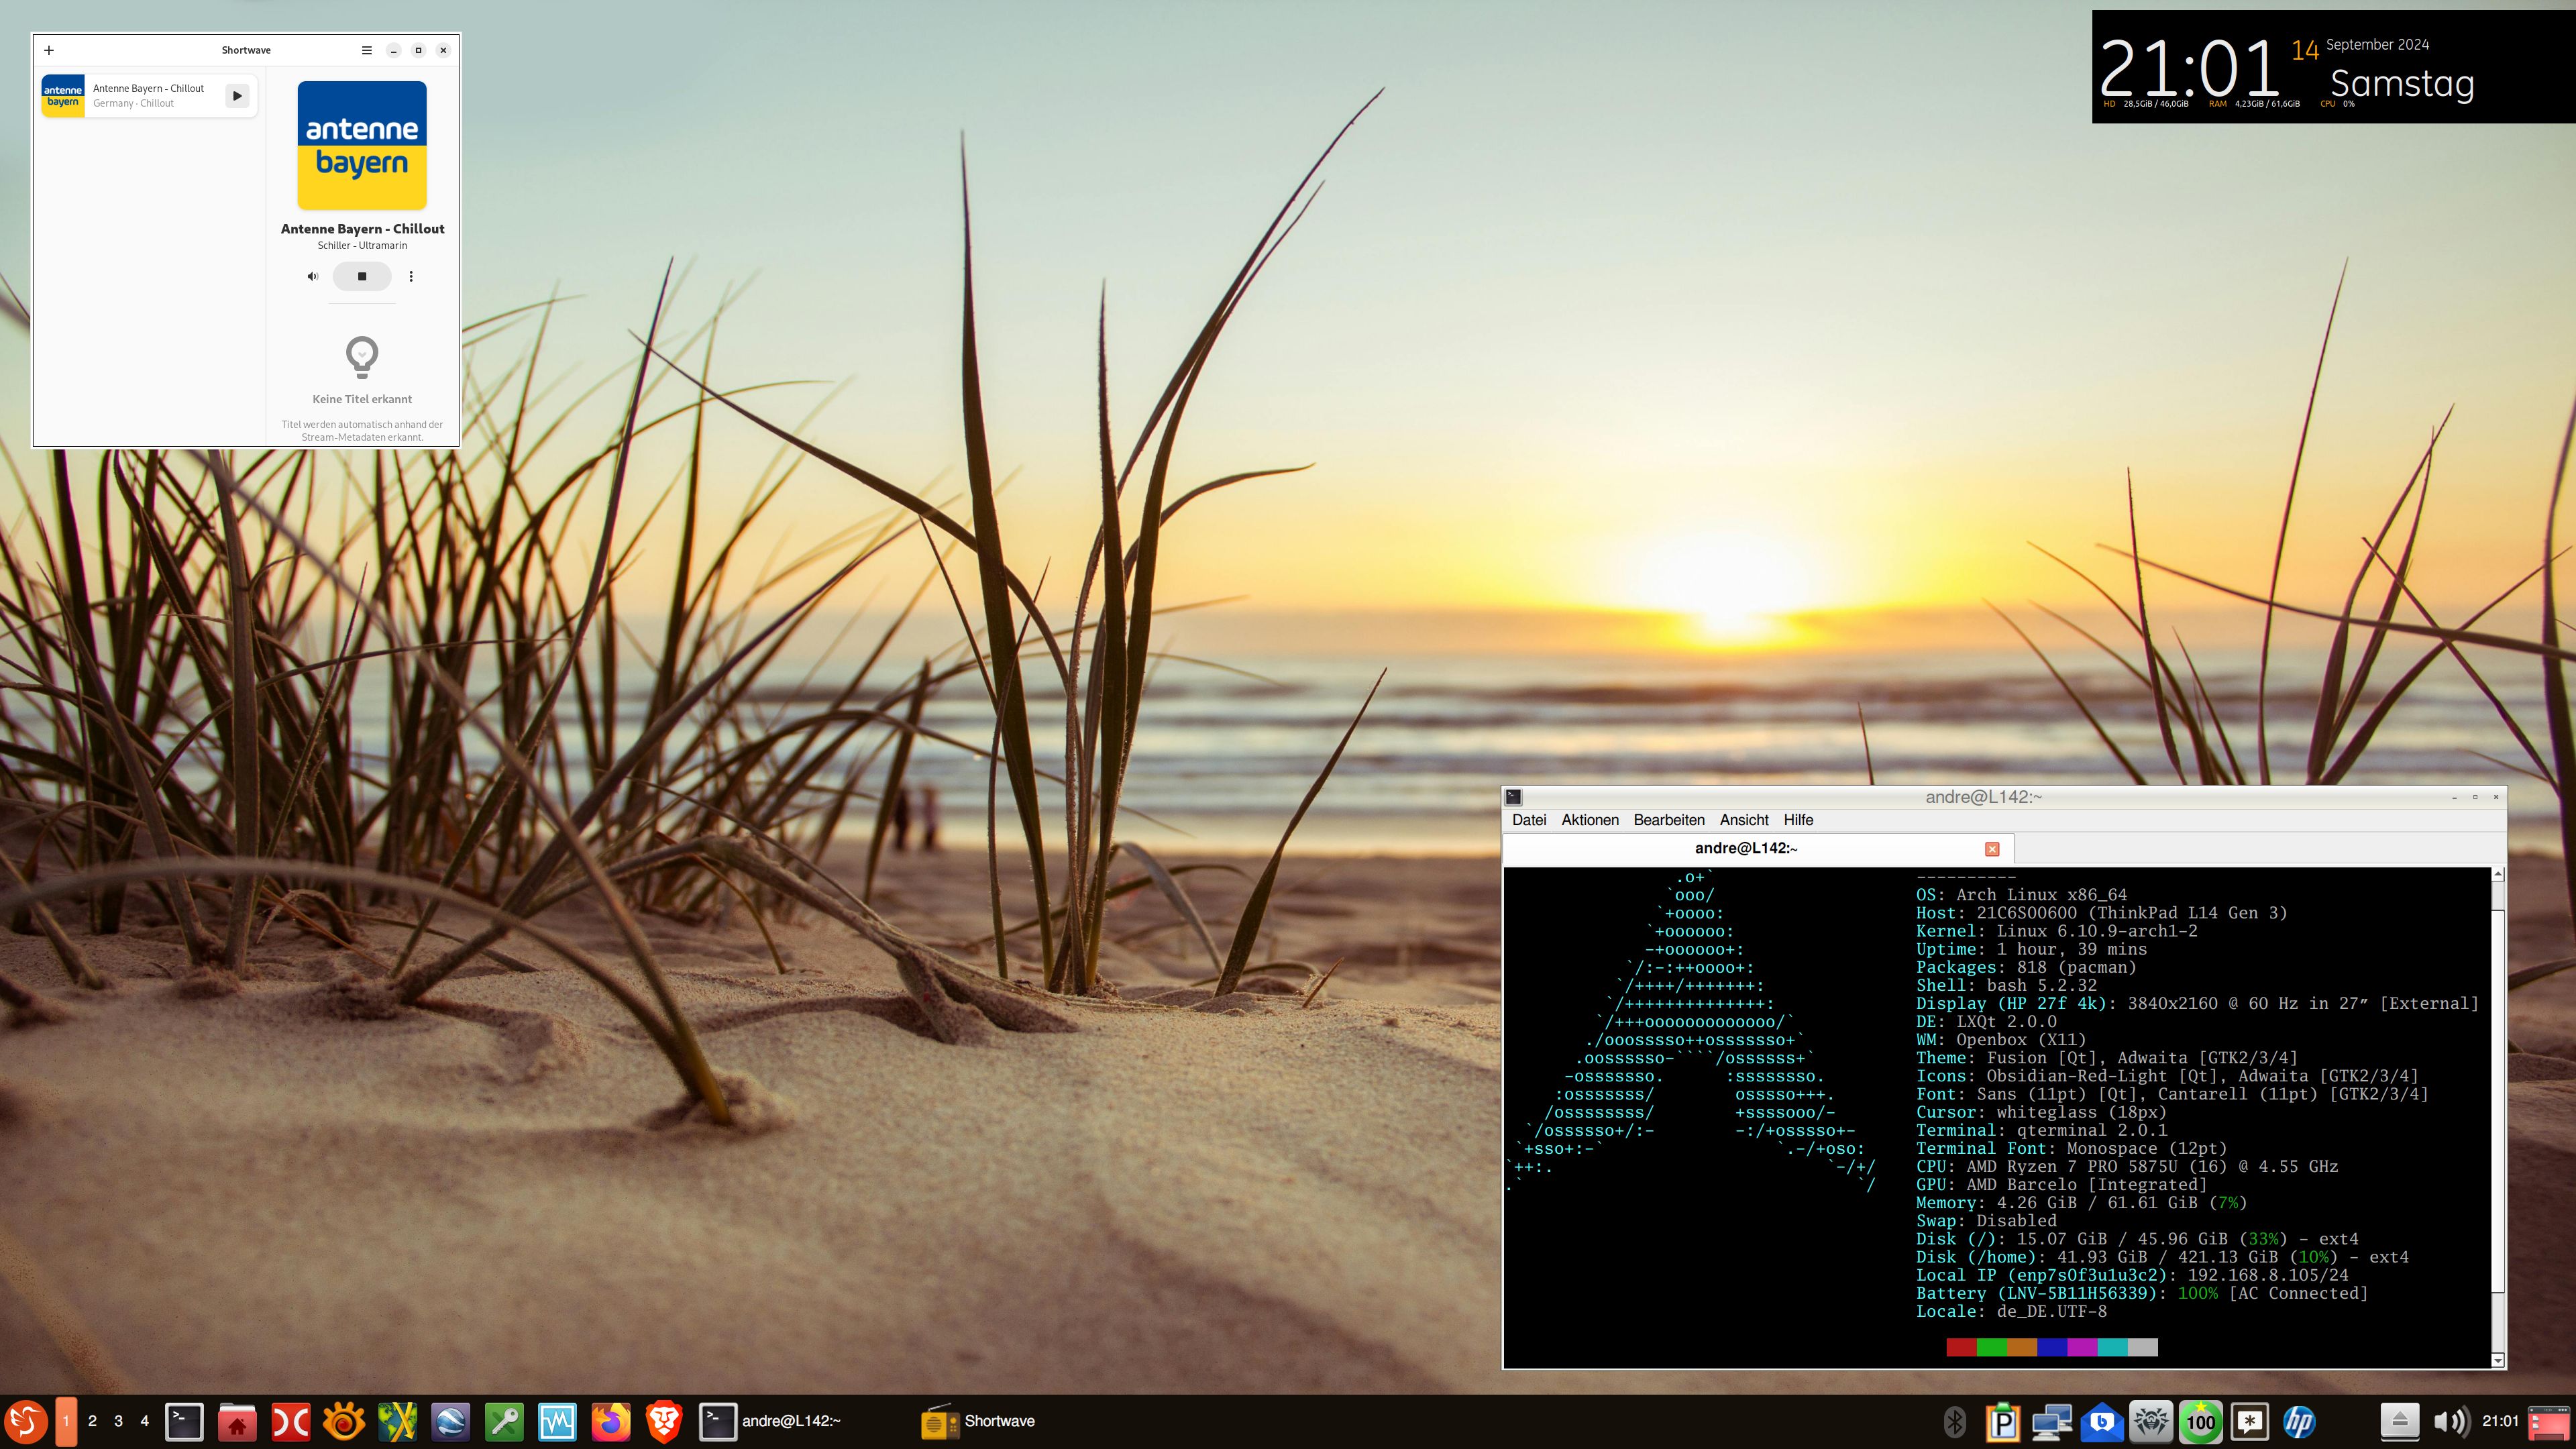
Task: Click the 'DE: LXQt 2.0.0' line
Action: tap(1986, 1022)
